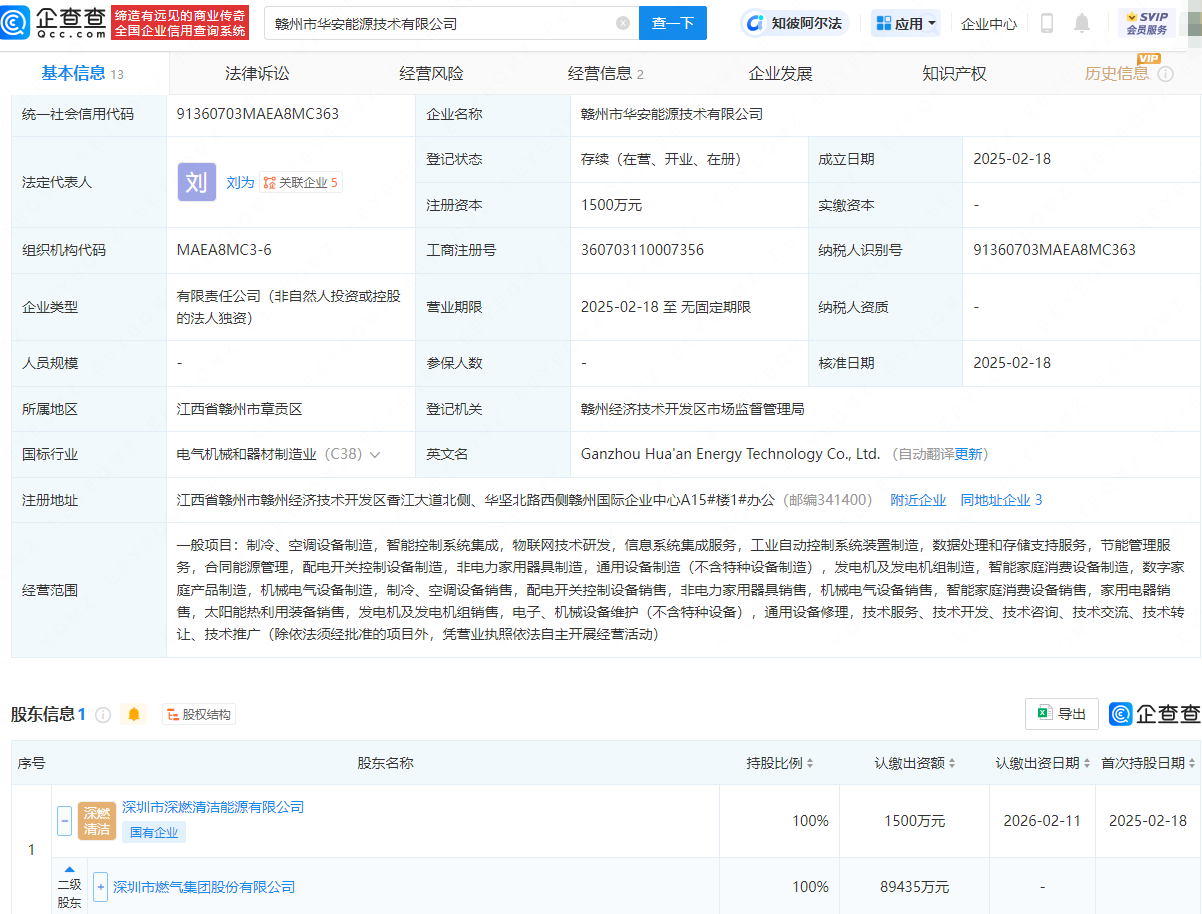Open the mobile app phone icon

pyautogui.click(x=1047, y=23)
